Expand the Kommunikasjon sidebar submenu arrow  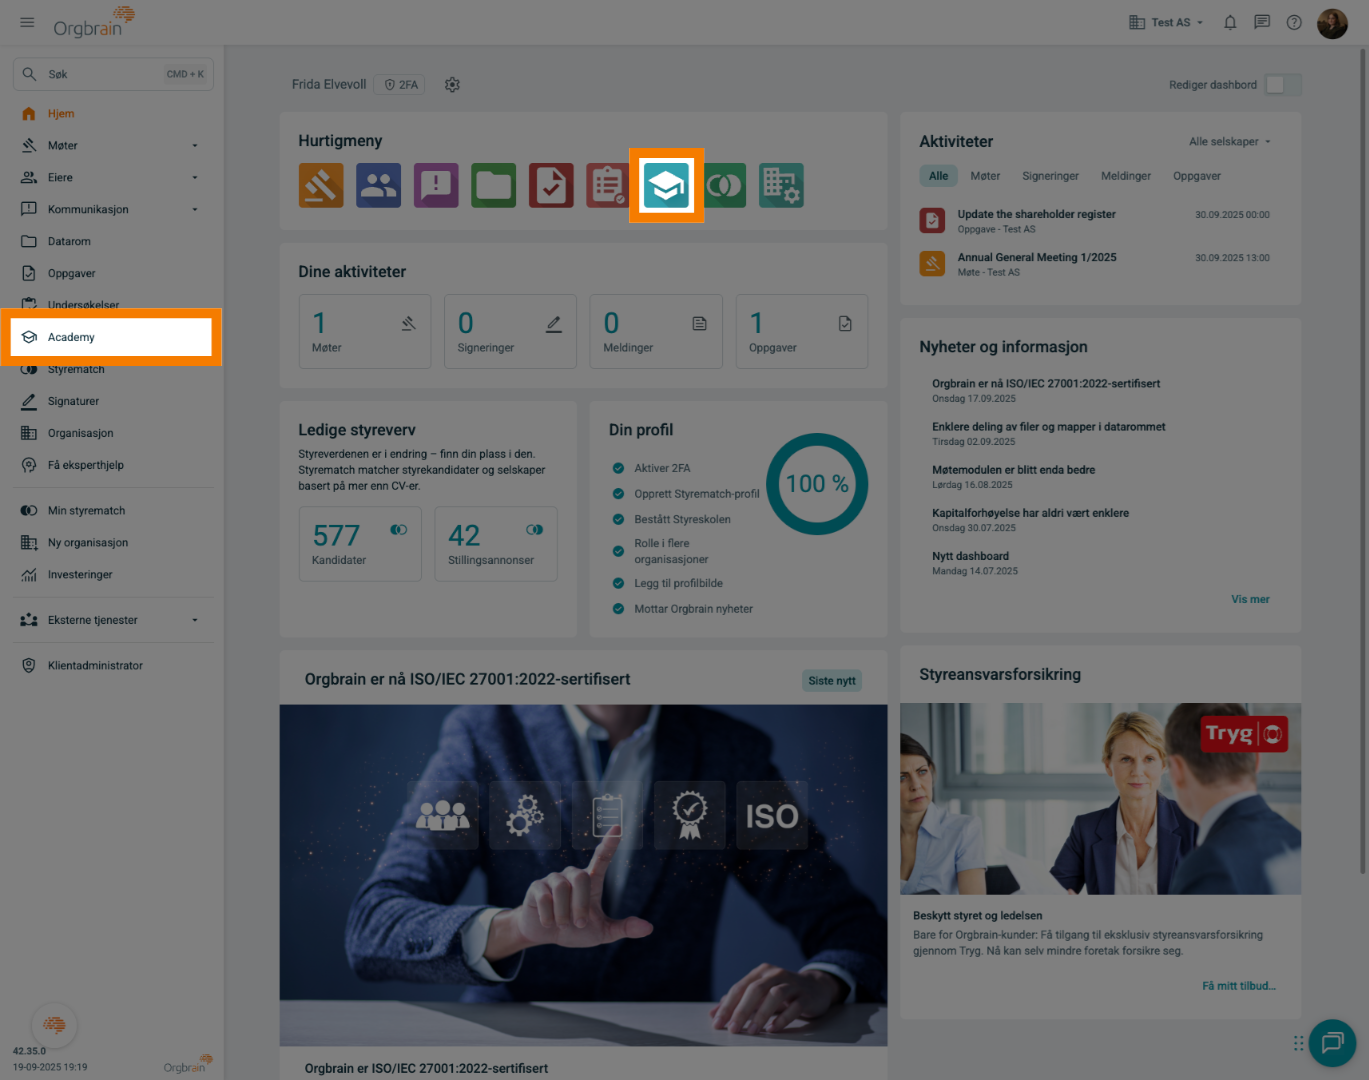tap(195, 210)
